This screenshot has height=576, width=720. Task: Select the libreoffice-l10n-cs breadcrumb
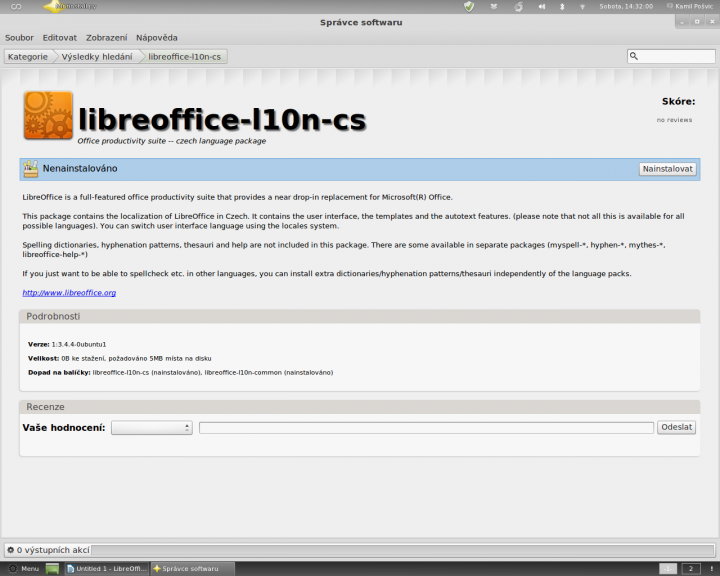pyautogui.click(x=185, y=56)
